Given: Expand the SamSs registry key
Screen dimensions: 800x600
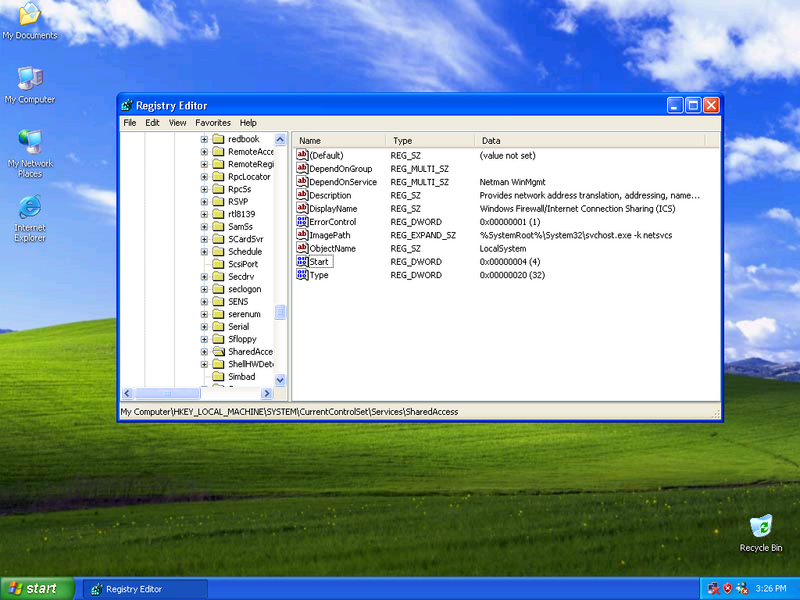Looking at the screenshot, I should 204,227.
